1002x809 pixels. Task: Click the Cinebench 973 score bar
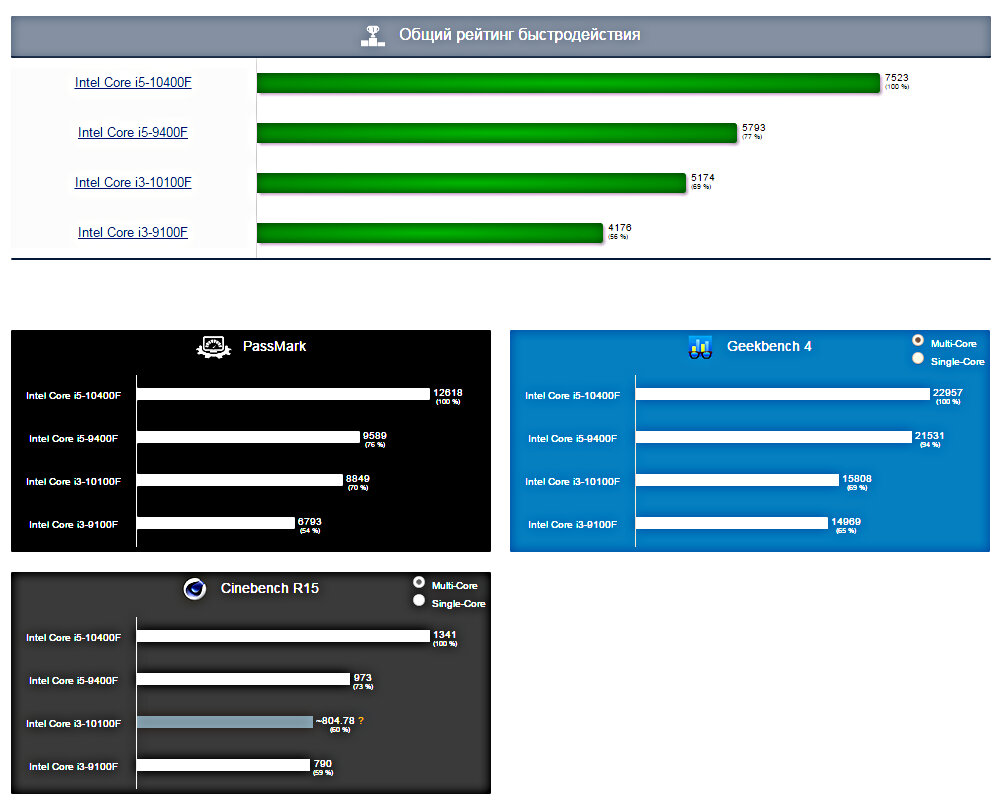pos(243,679)
